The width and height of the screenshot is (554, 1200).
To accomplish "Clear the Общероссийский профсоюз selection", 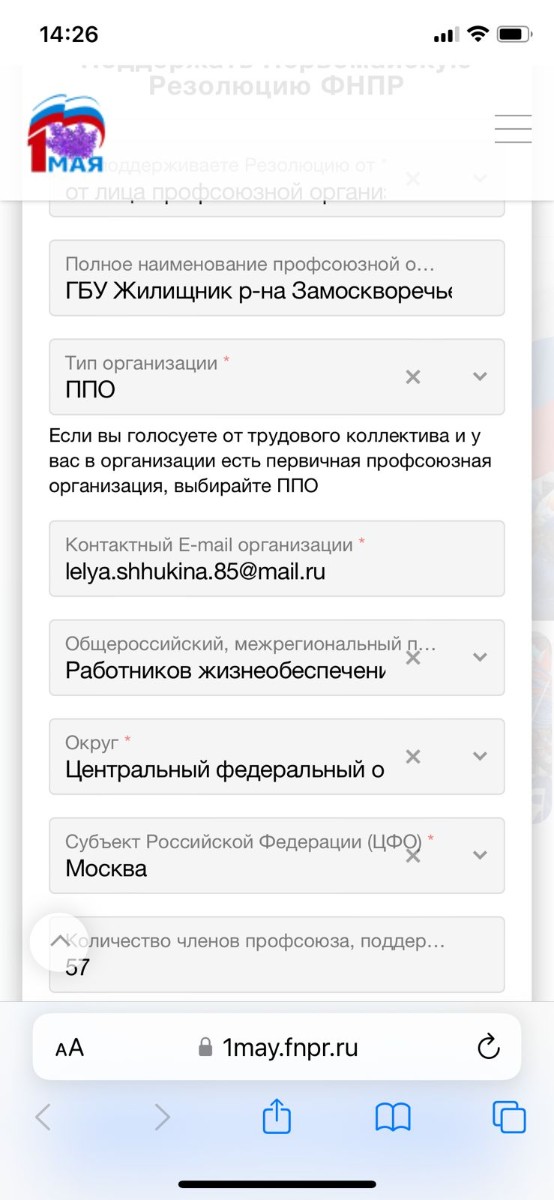I will [413, 657].
